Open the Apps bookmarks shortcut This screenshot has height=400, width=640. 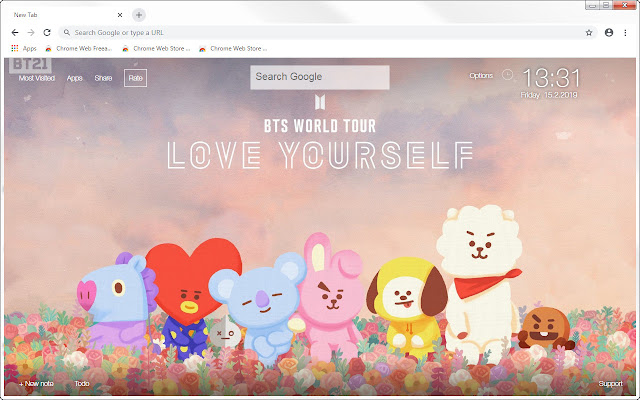24,49
